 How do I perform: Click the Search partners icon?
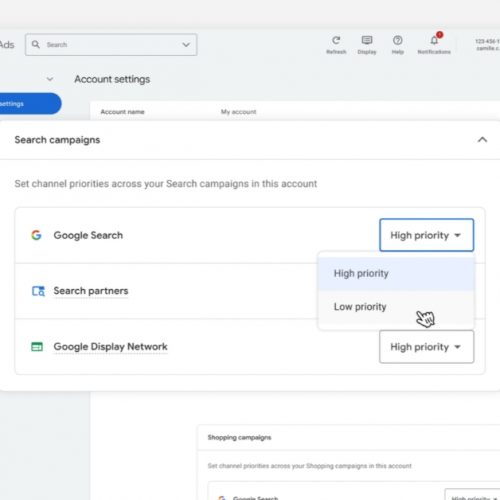point(38,291)
